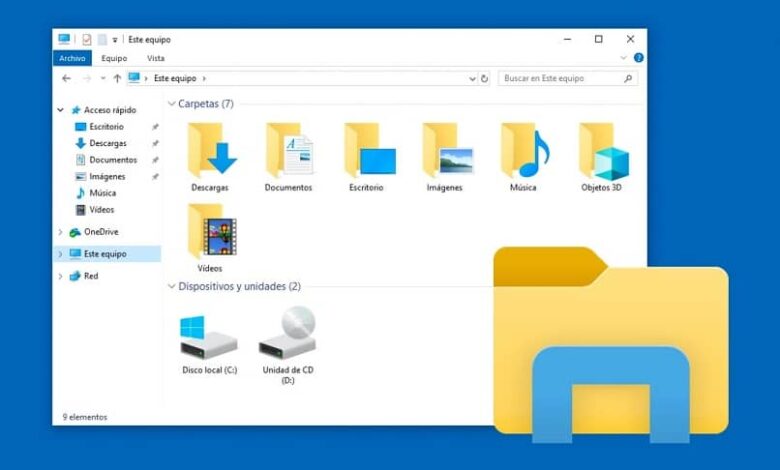The width and height of the screenshot is (780, 470).
Task: Click the Forward navigation arrow
Action: (x=87, y=78)
